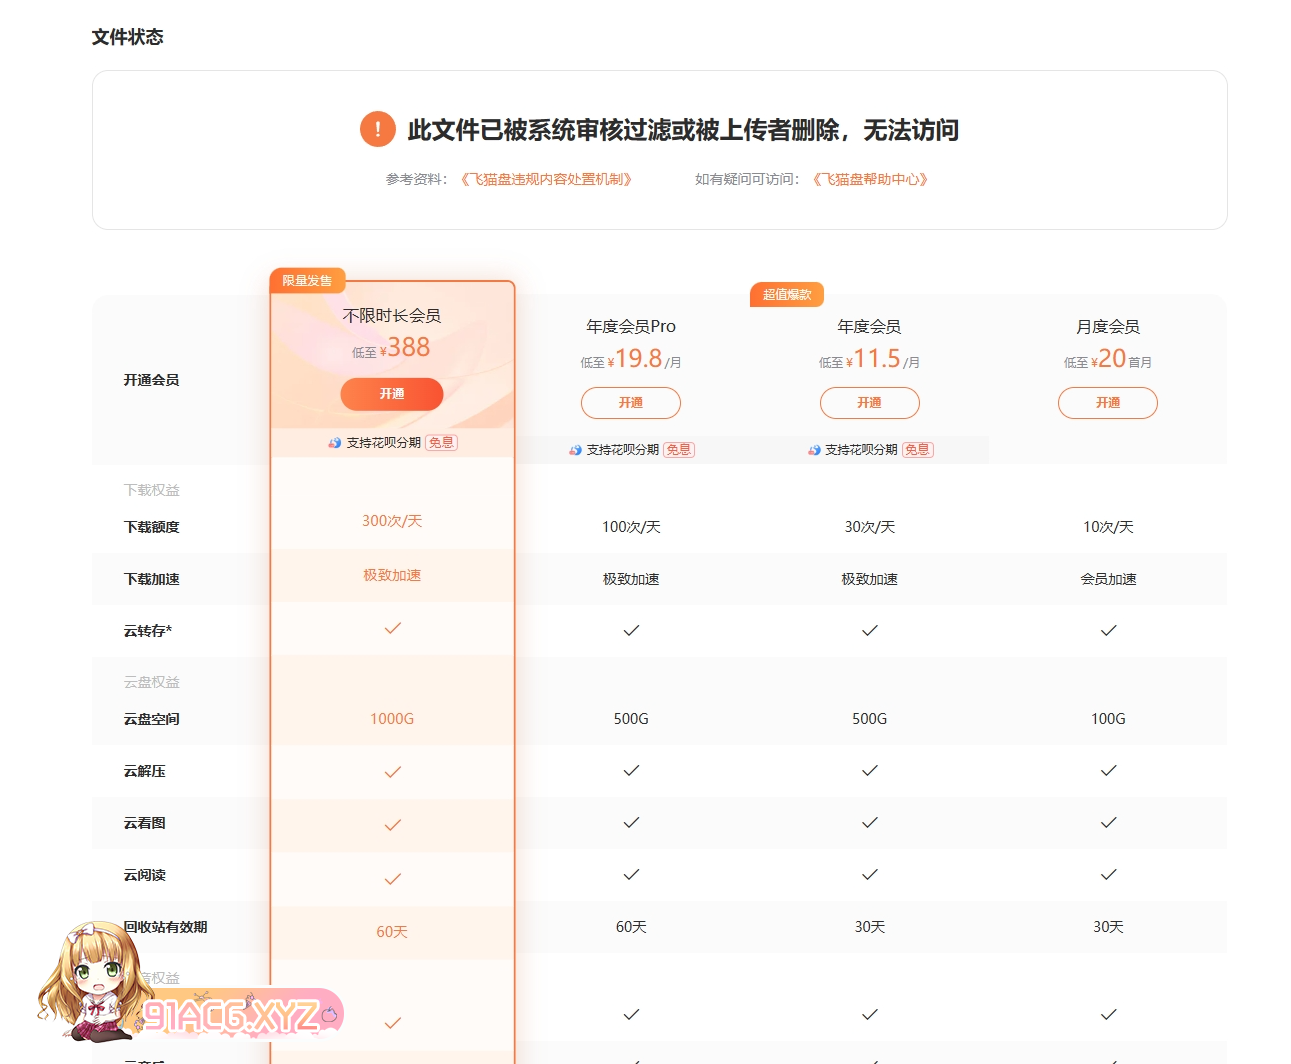Open 飞猫盘违规内容处置机制 reference link
Viewport: 1291px width, 1064px height.
click(x=546, y=179)
